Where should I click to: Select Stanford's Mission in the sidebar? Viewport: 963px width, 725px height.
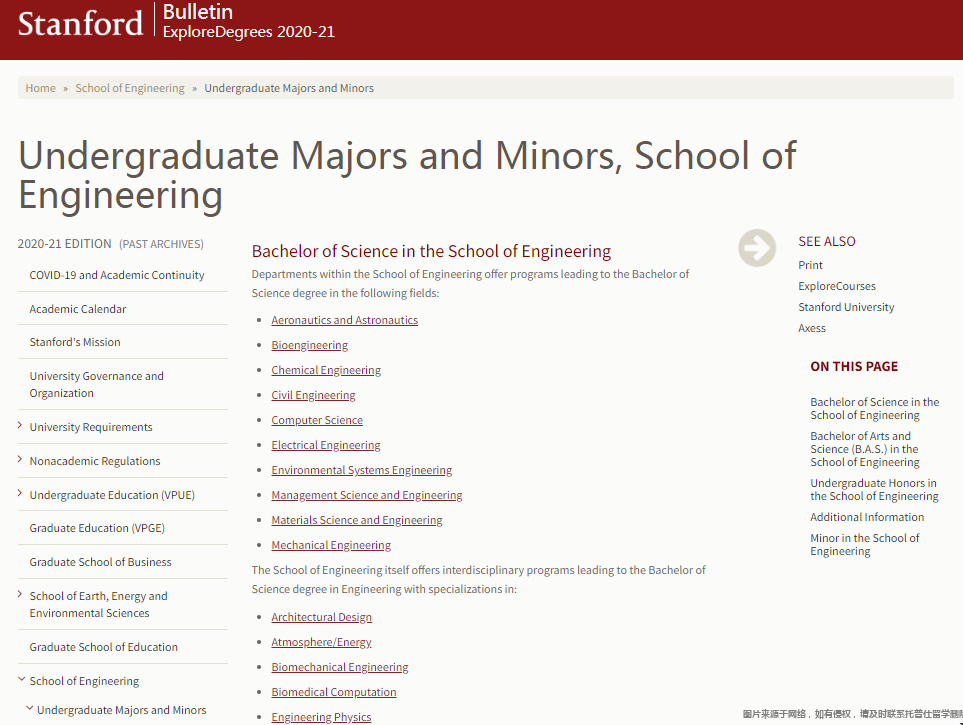coord(75,342)
